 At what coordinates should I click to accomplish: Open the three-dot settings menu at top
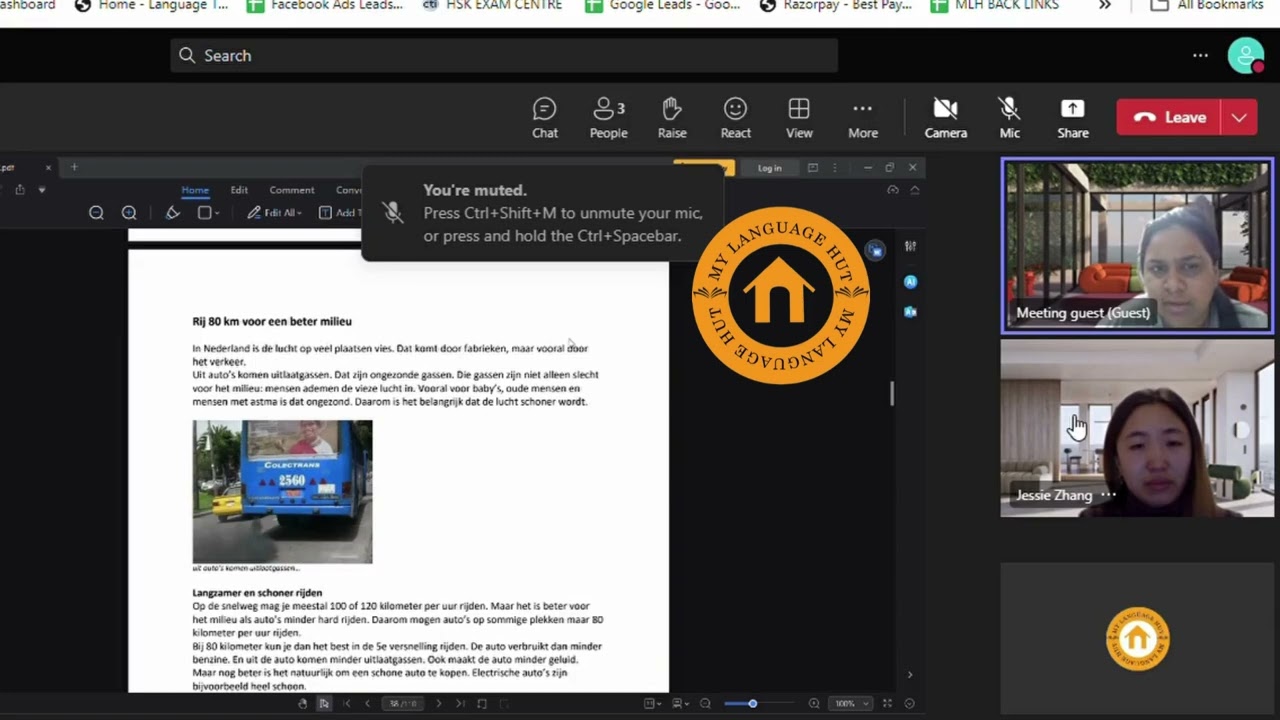pyautogui.click(x=1200, y=55)
